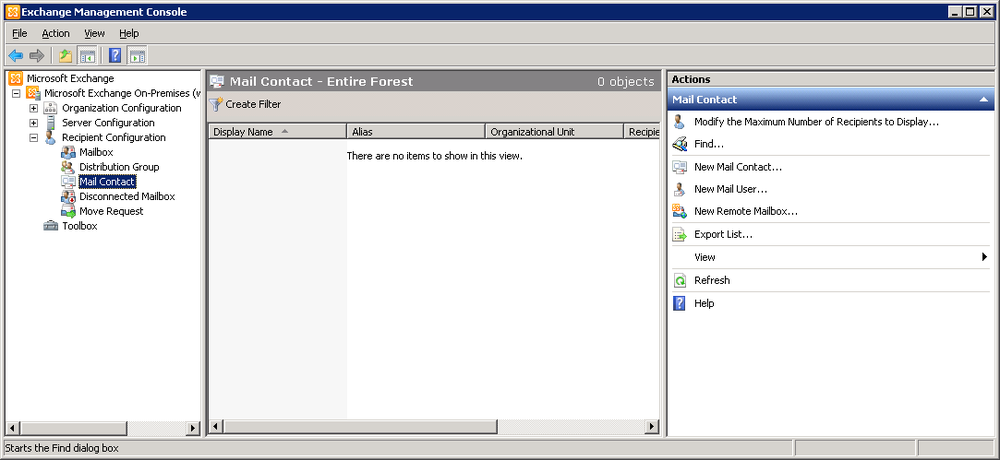Click the Exchange Management Console title bar icon
Image resolution: width=1000 pixels, height=460 pixels.
click(x=12, y=11)
